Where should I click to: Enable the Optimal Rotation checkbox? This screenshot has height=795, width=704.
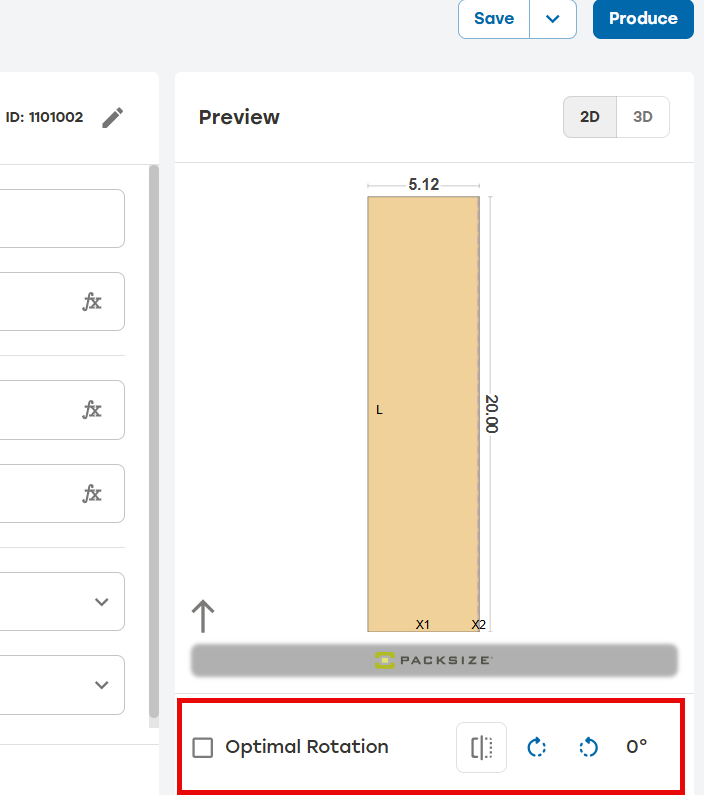click(x=203, y=747)
